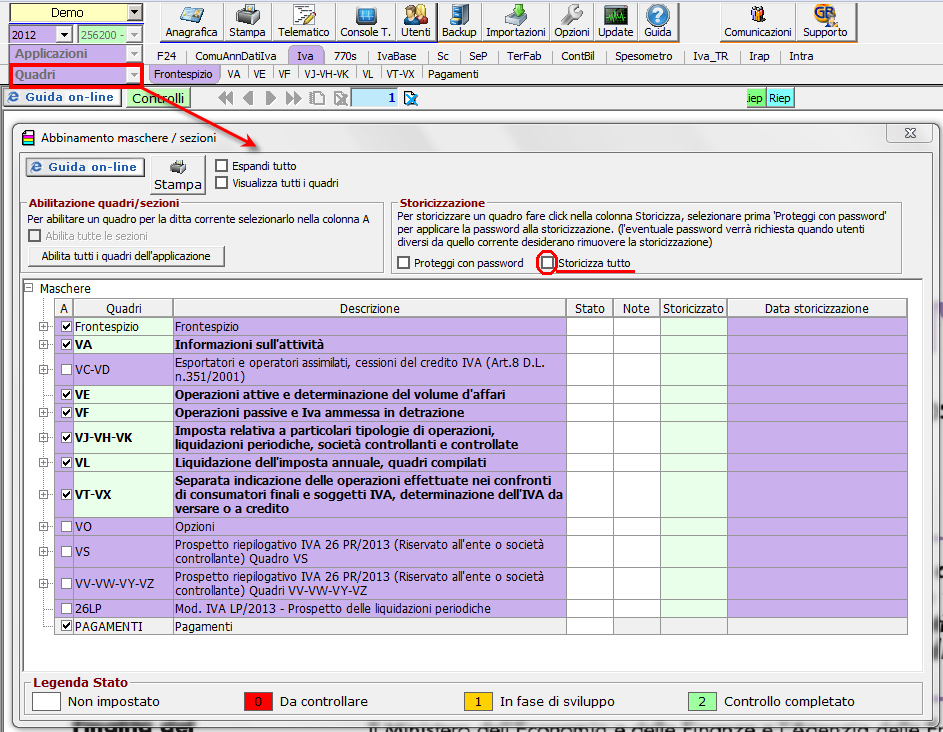Tick Proteggi con password checkbox
Viewport: 943px width, 732px height.
(x=404, y=263)
